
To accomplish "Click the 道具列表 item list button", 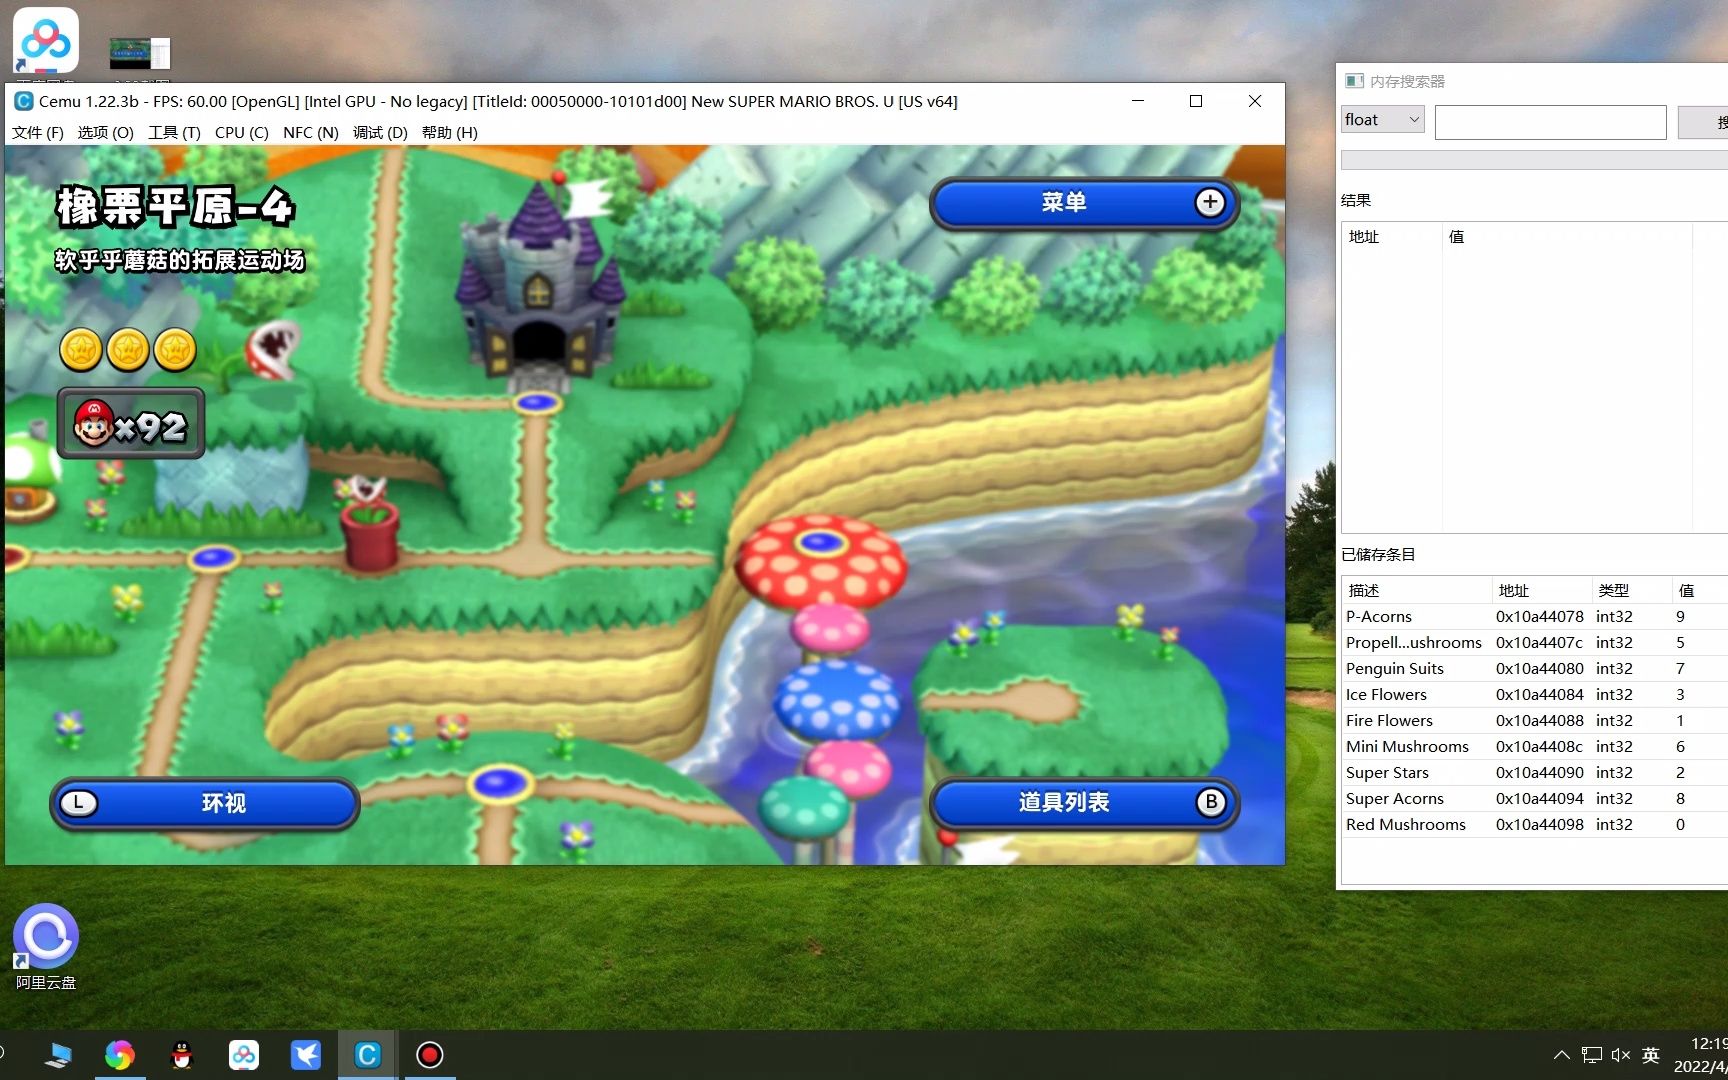I will (1084, 802).
